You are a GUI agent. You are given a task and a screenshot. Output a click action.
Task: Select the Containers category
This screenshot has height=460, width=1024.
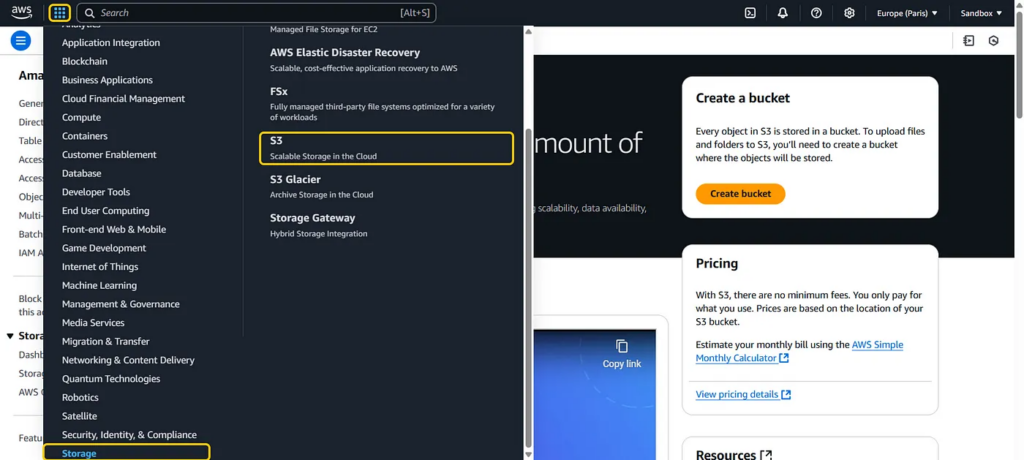[85, 136]
